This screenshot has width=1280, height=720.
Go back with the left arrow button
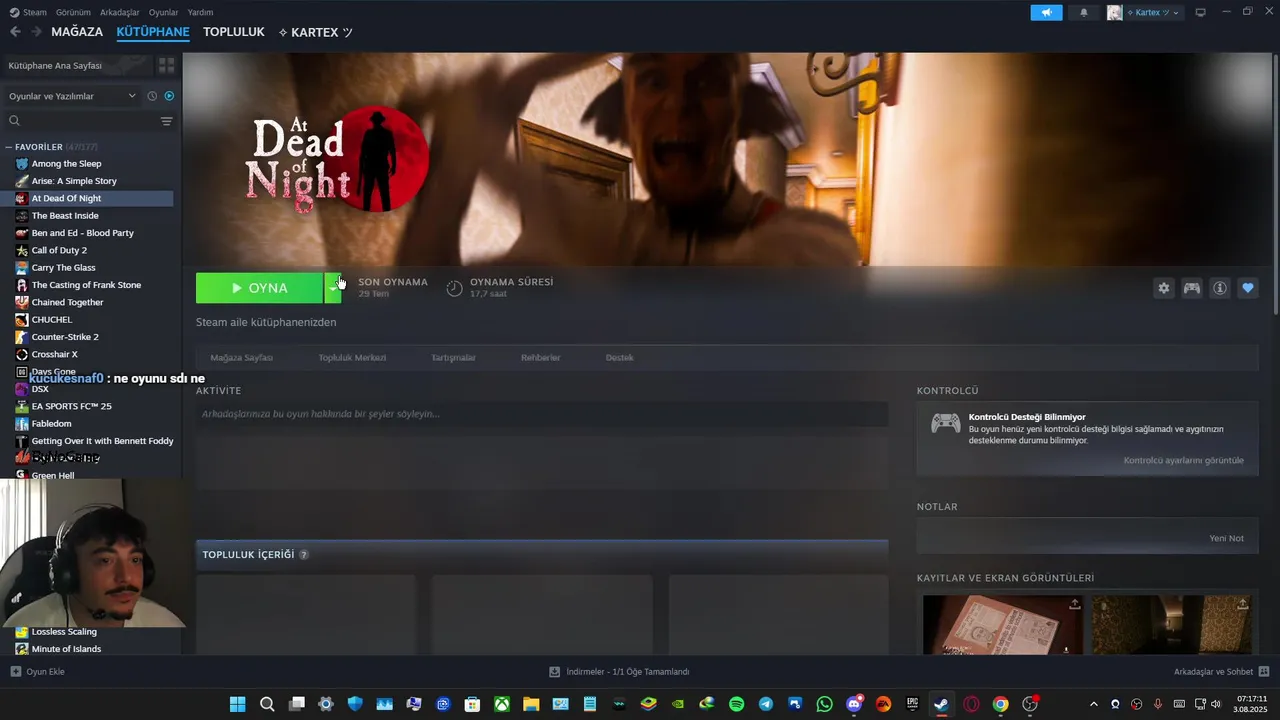[x=15, y=32]
